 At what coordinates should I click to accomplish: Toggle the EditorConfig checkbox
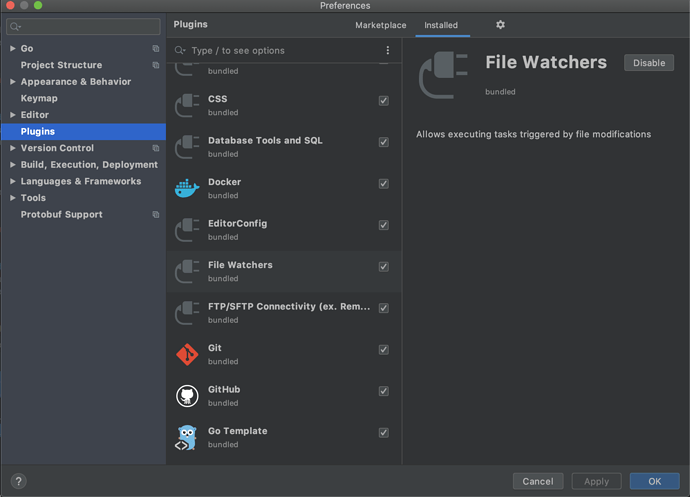pos(384,225)
